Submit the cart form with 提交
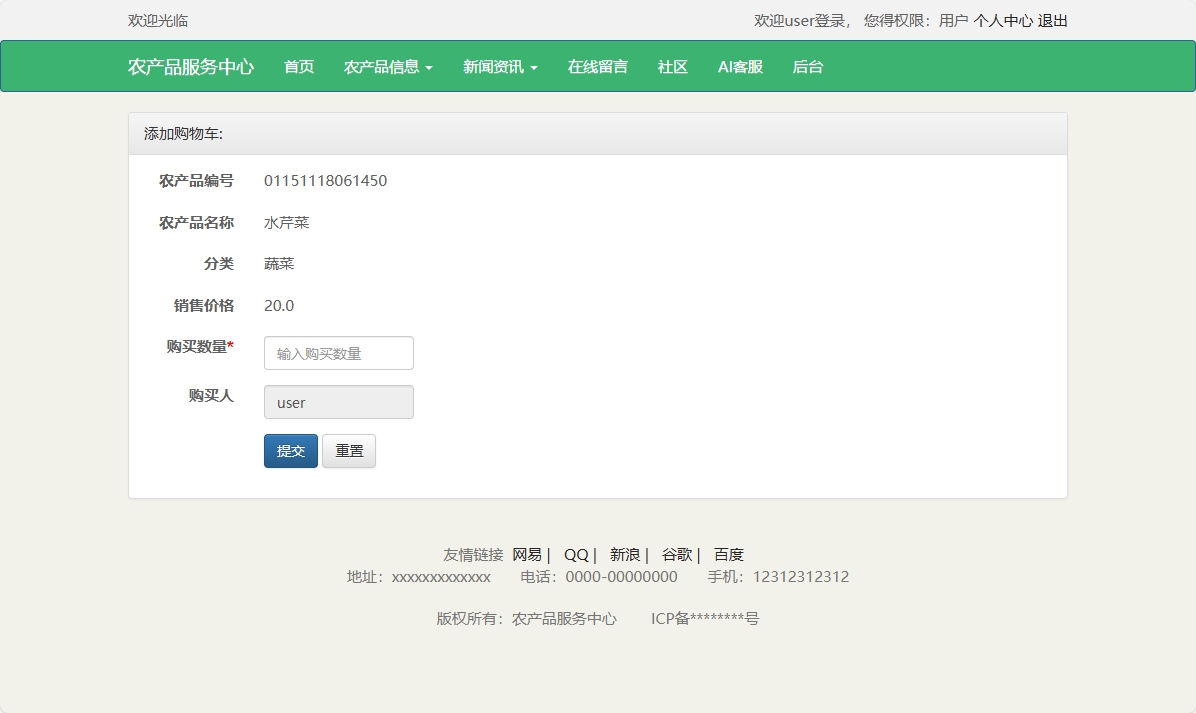 coord(290,451)
